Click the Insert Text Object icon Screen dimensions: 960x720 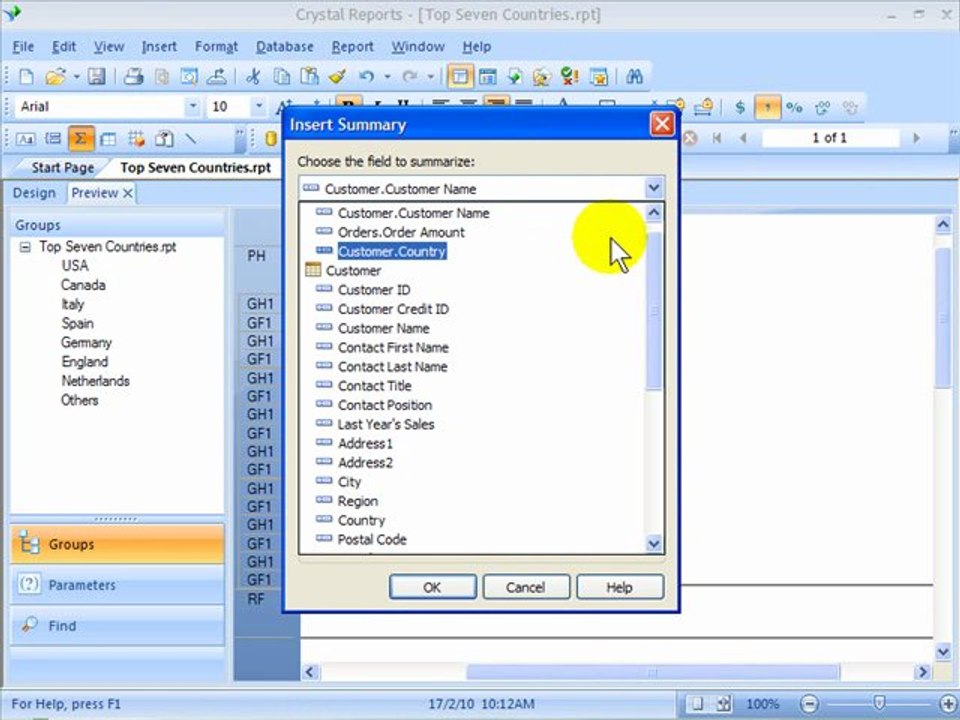[x=25, y=139]
